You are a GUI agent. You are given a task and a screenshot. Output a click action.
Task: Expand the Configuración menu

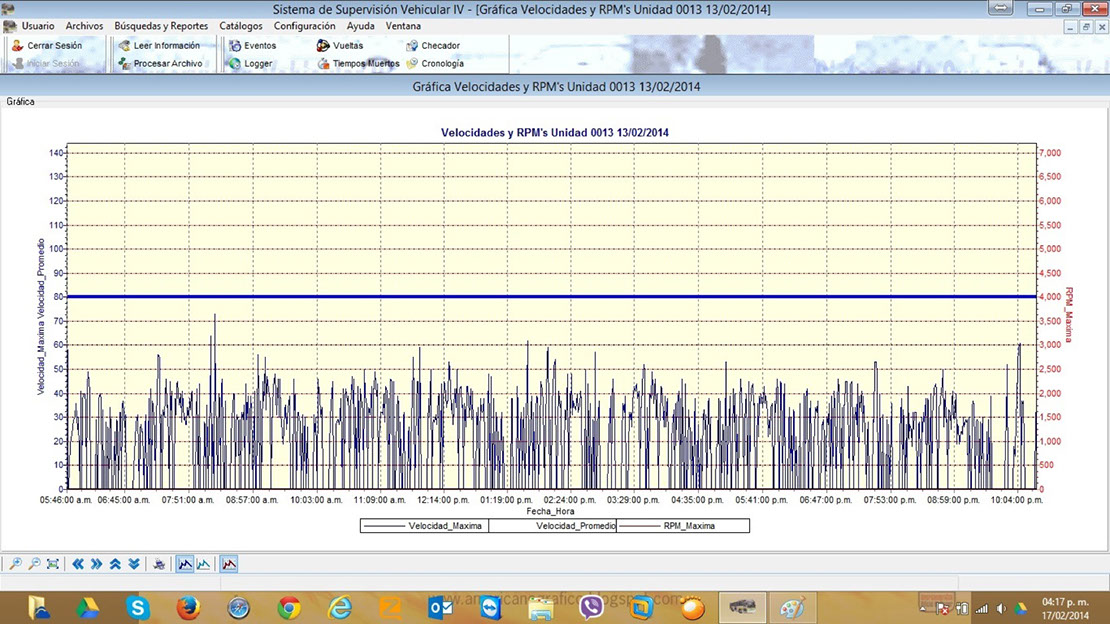pos(304,26)
